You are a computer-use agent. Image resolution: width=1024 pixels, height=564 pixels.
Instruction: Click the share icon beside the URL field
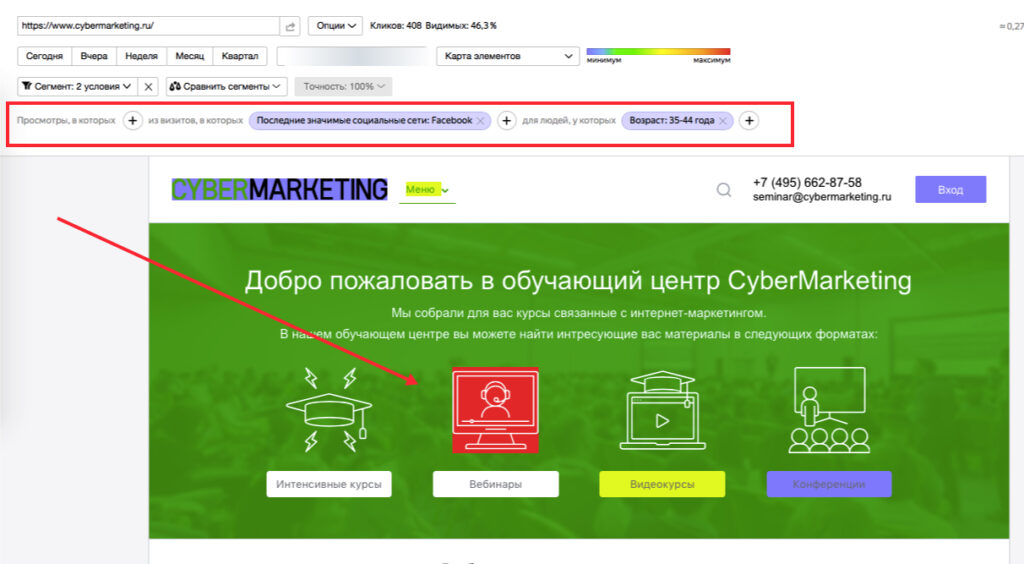click(x=290, y=26)
